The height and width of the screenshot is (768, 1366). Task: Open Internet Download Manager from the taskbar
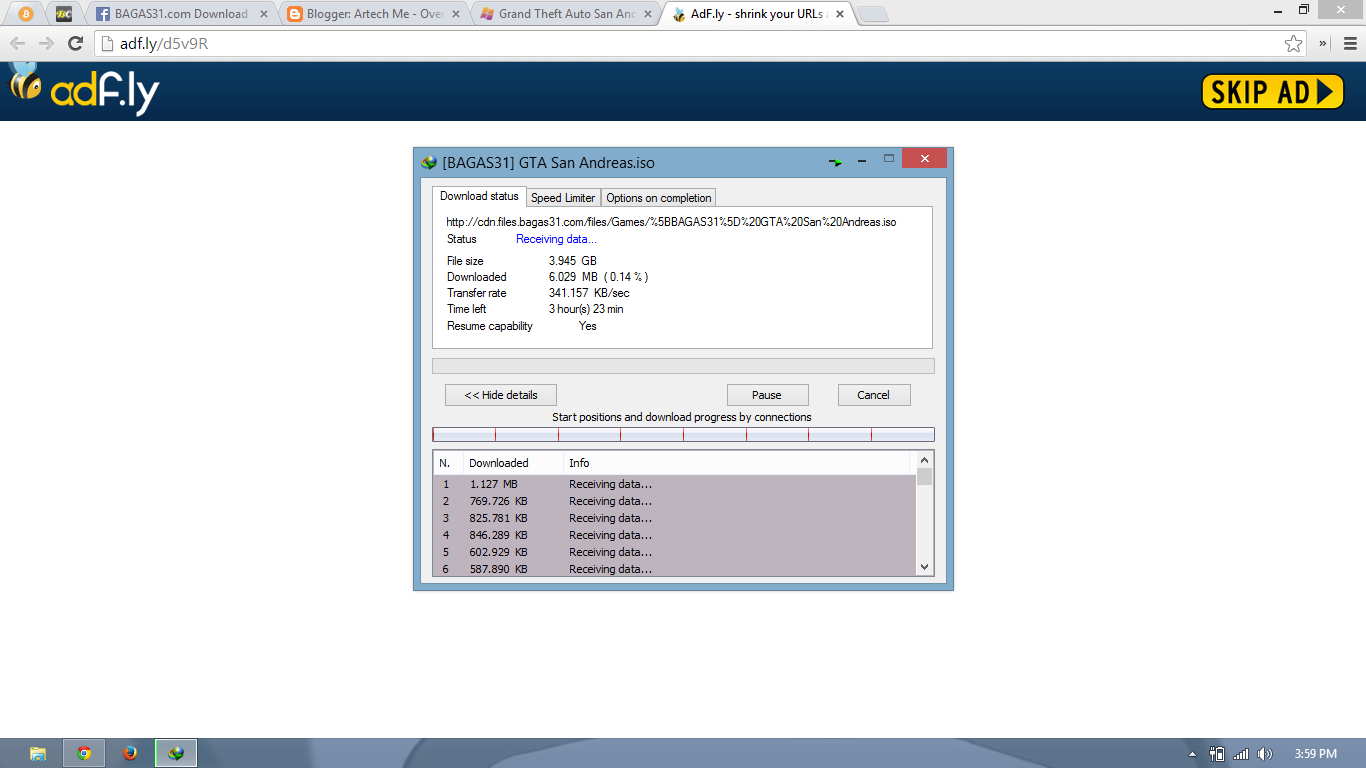[176, 753]
